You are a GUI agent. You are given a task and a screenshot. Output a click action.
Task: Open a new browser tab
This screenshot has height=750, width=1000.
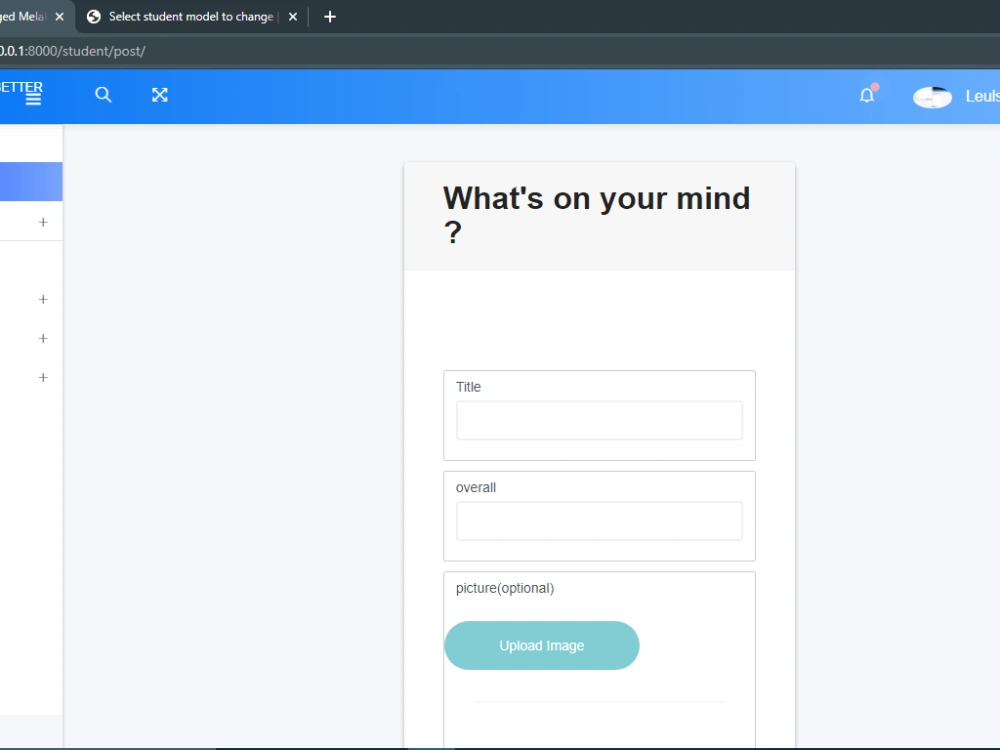point(330,17)
